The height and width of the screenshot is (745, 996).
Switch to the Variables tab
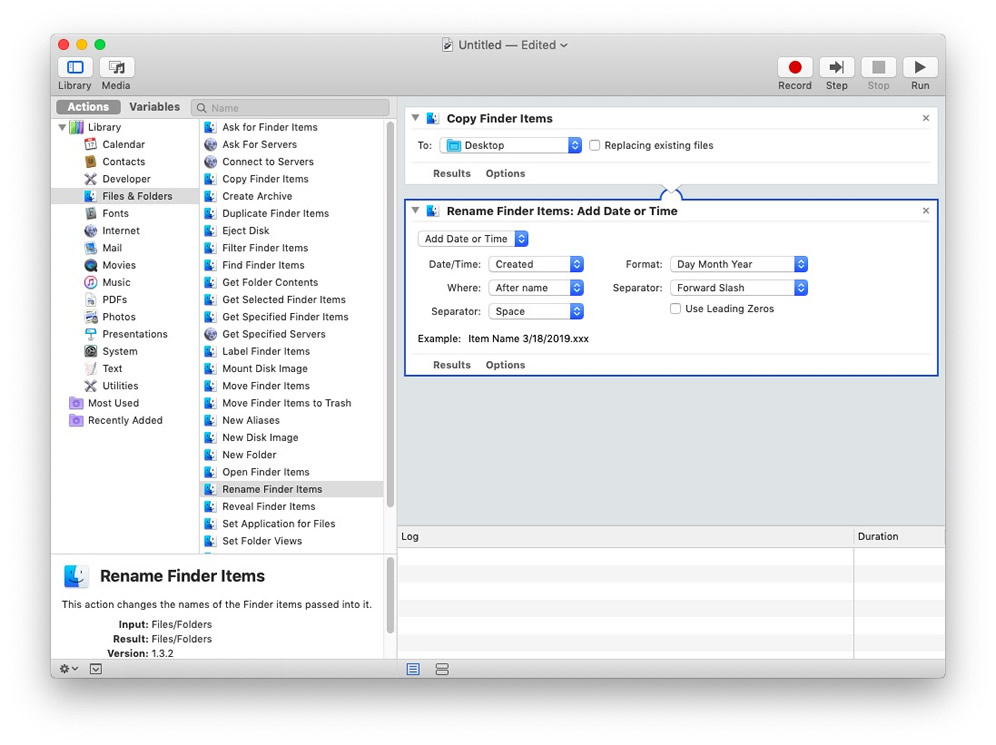click(x=154, y=107)
